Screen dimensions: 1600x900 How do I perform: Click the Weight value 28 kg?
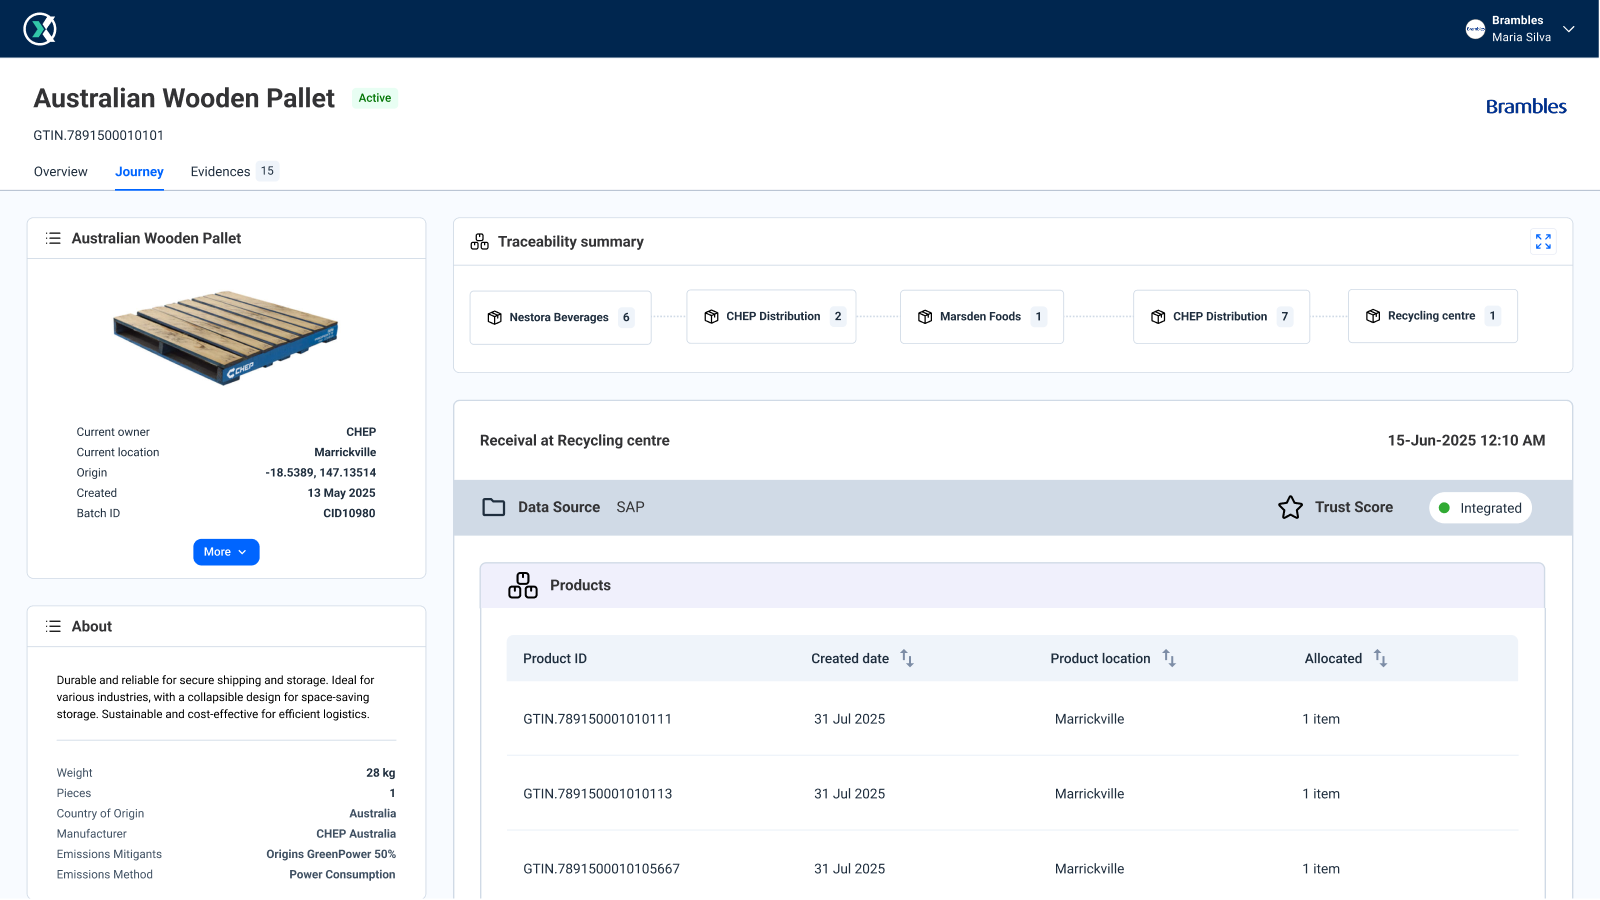(x=381, y=773)
